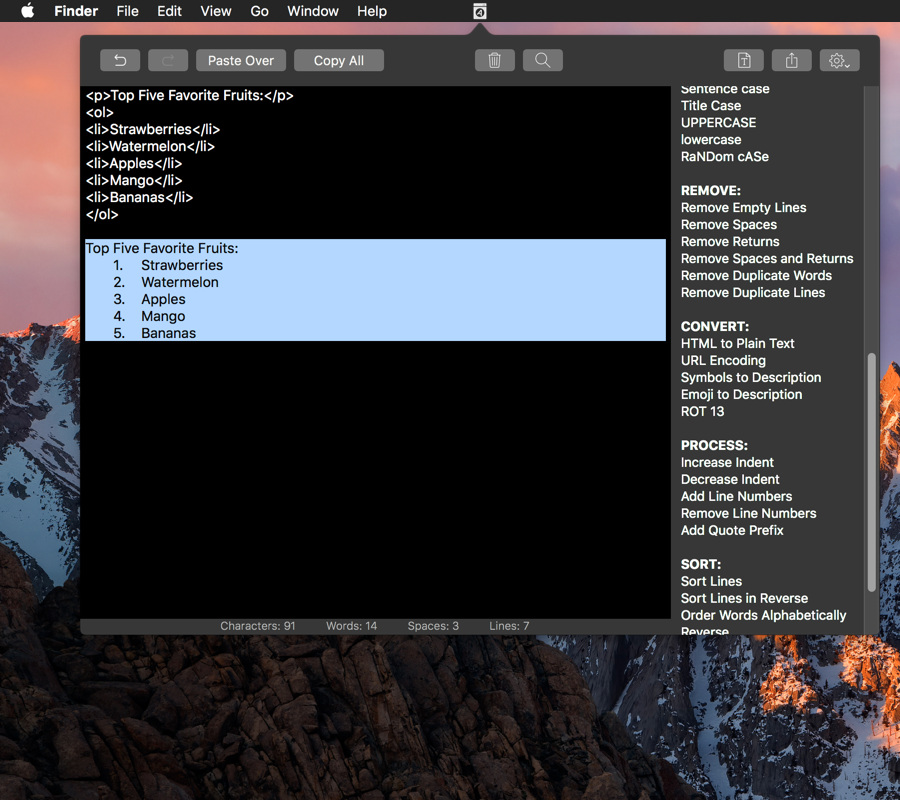Apply Symbols to Description
This screenshot has width=900, height=800.
751,378
